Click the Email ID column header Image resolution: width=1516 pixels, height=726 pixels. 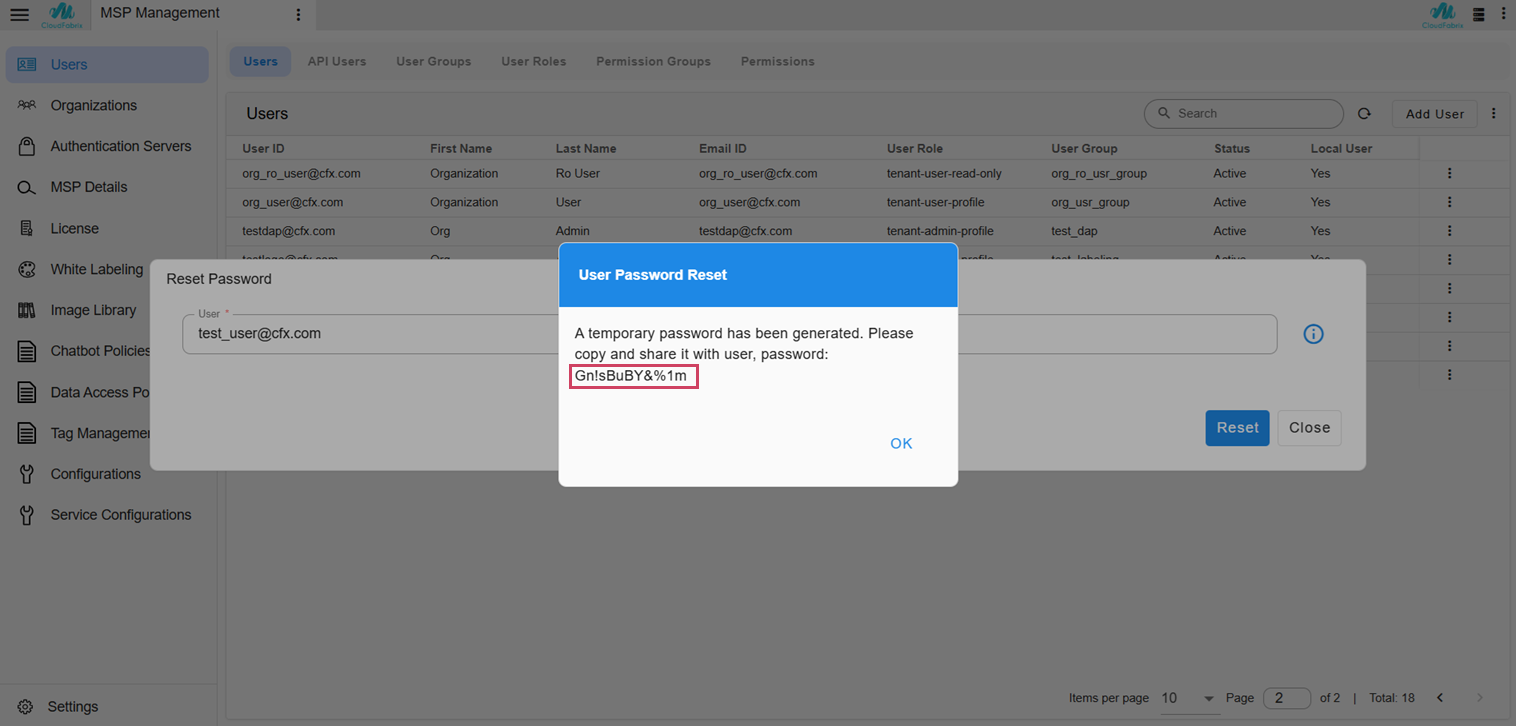[723, 148]
